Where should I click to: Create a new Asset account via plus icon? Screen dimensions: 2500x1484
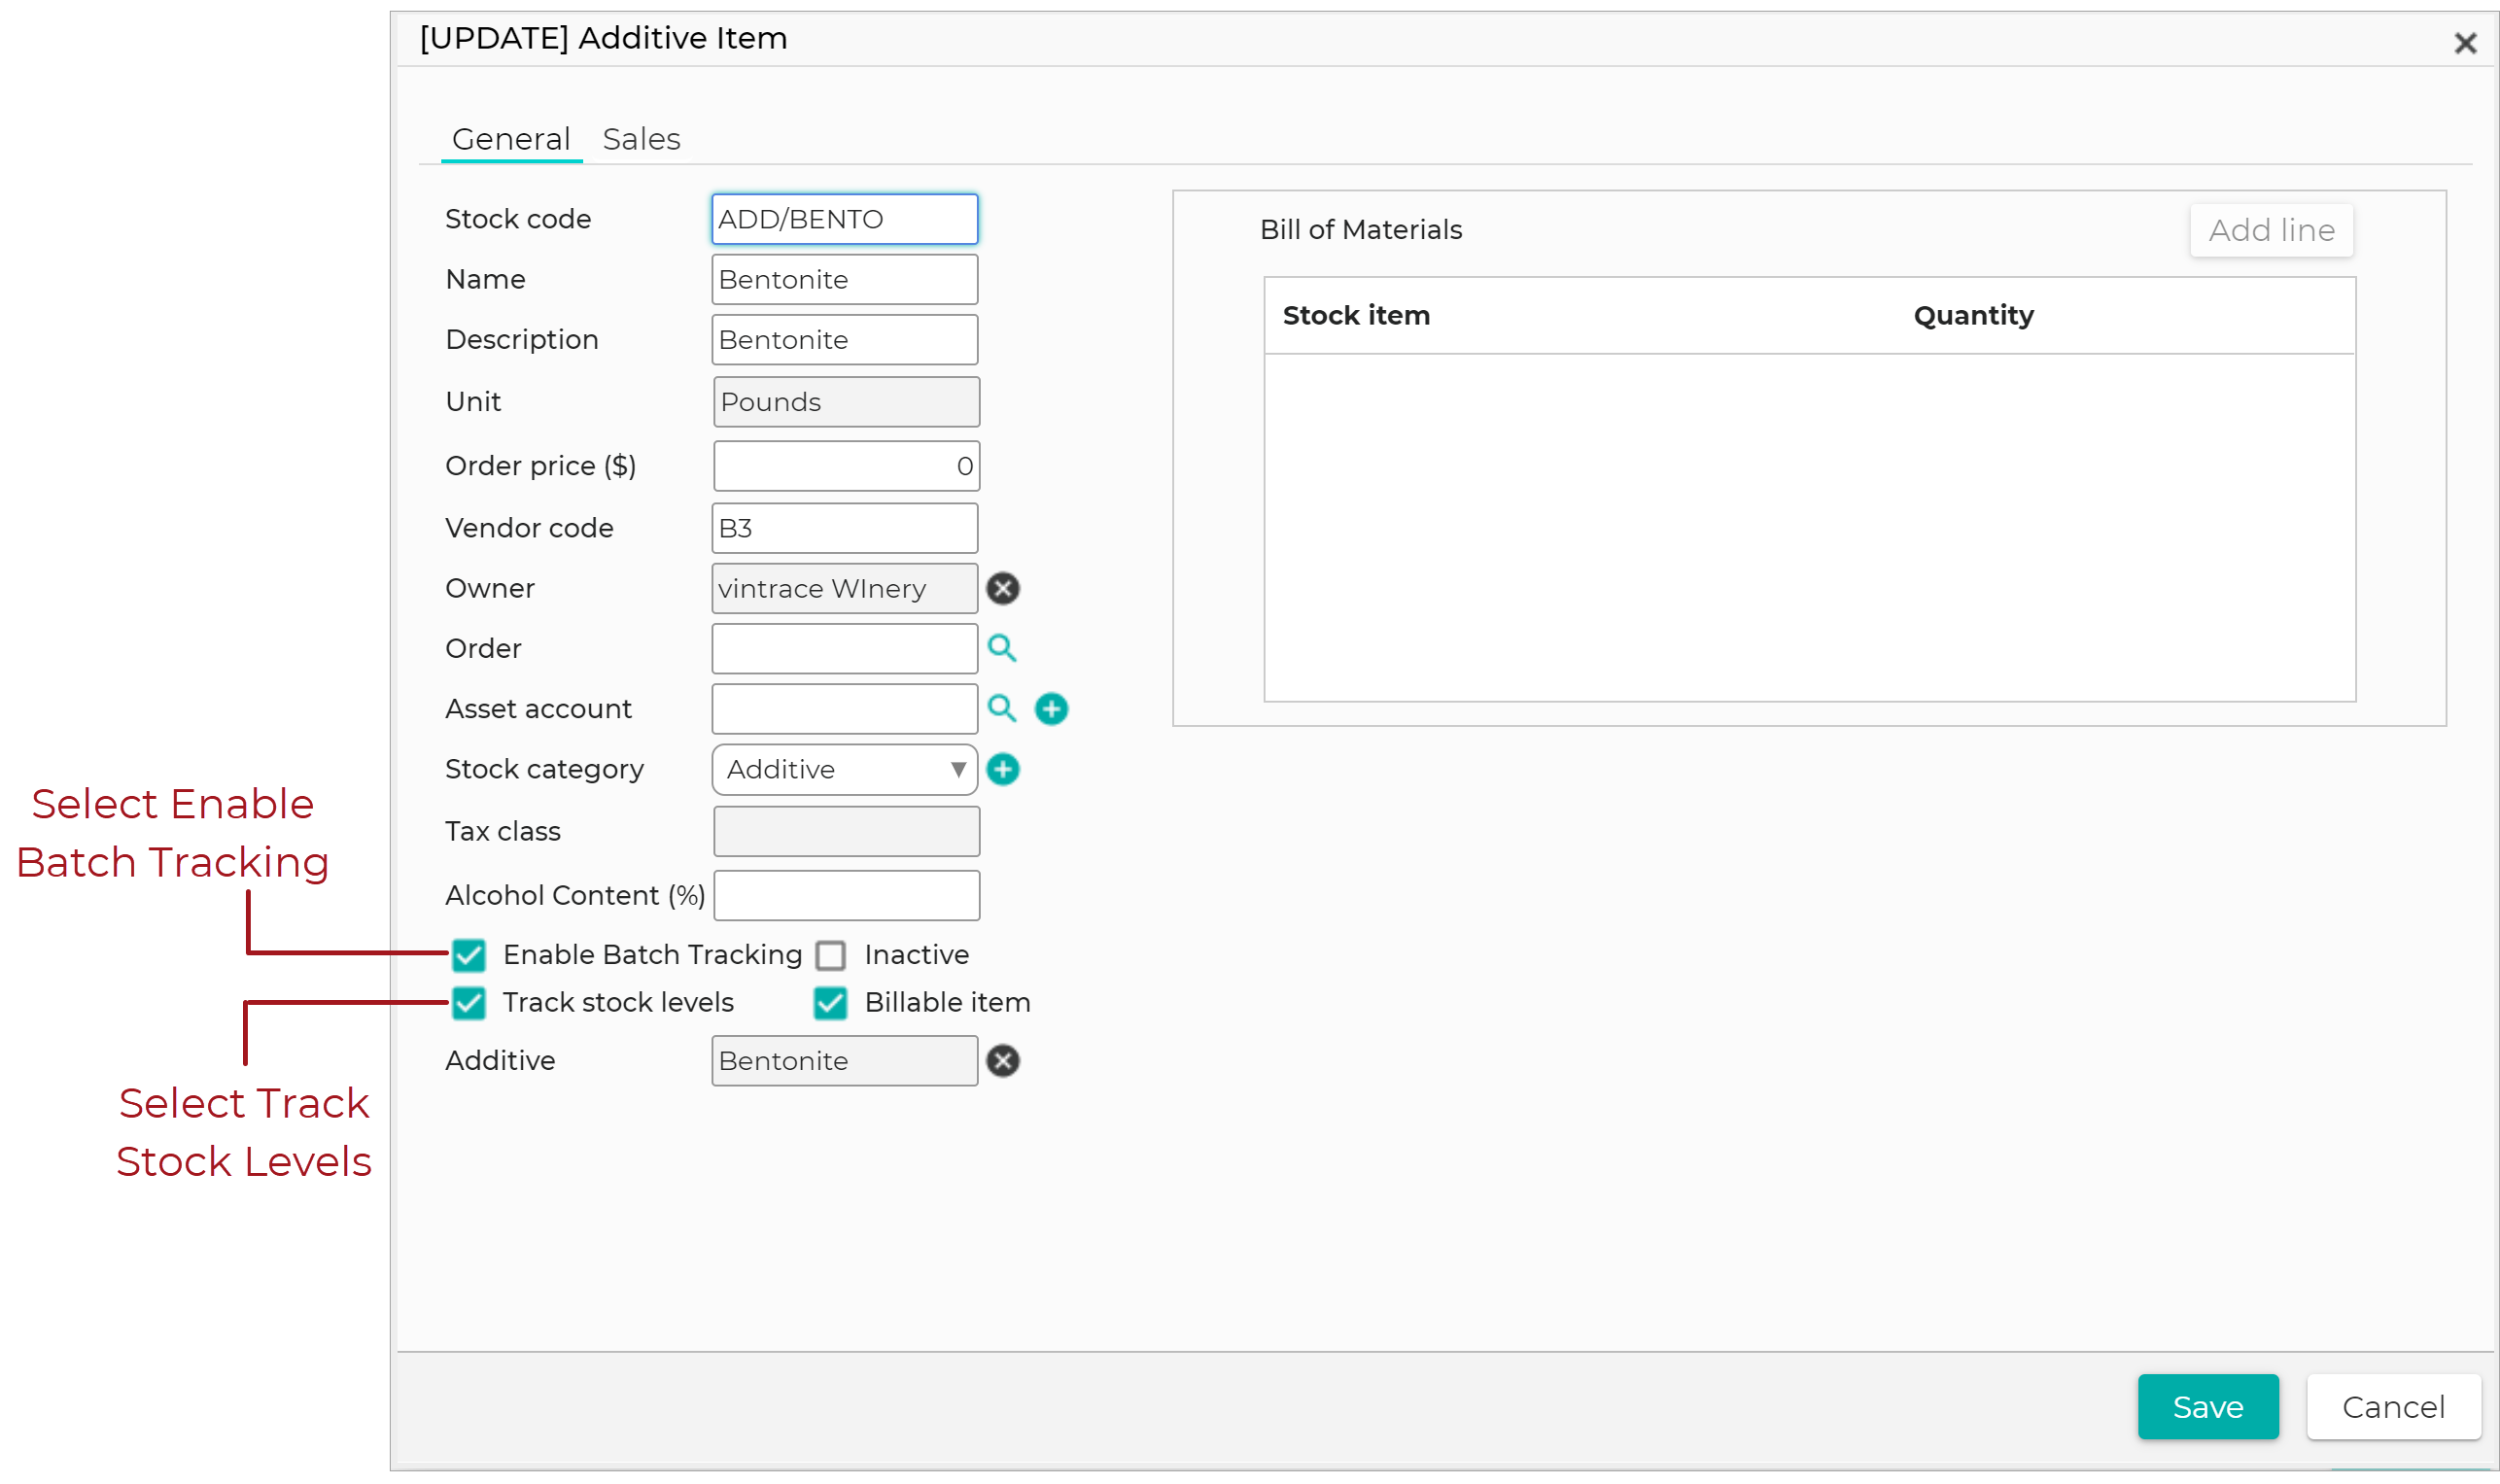point(1051,708)
